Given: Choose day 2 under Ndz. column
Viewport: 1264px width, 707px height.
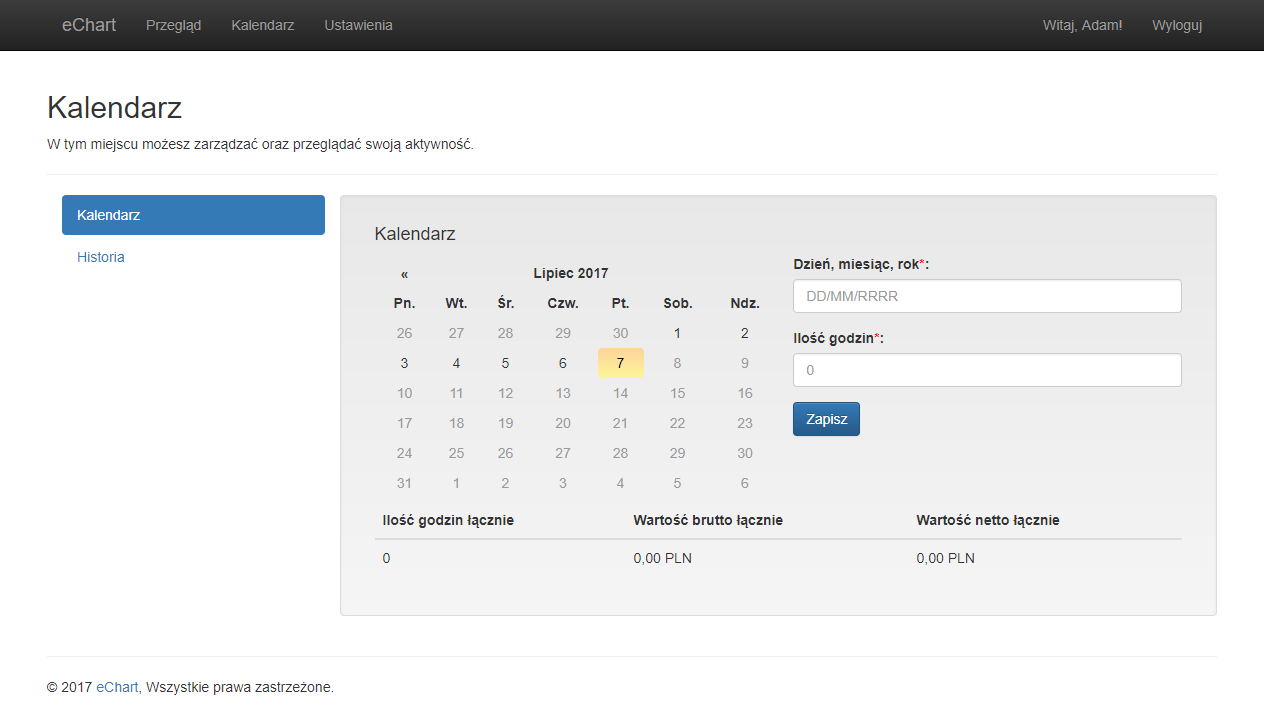Looking at the screenshot, I should [744, 333].
